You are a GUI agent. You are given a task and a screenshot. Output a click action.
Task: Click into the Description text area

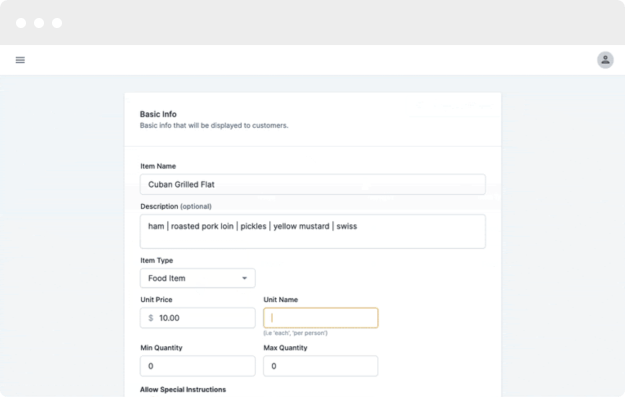[x=313, y=232]
